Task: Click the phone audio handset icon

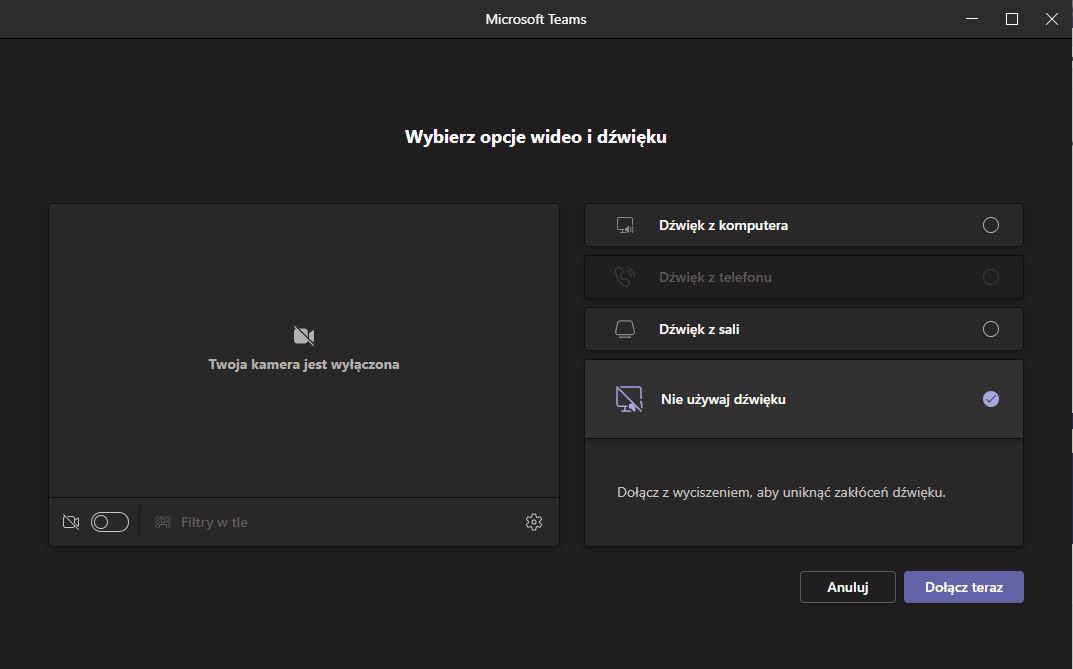Action: [624, 277]
